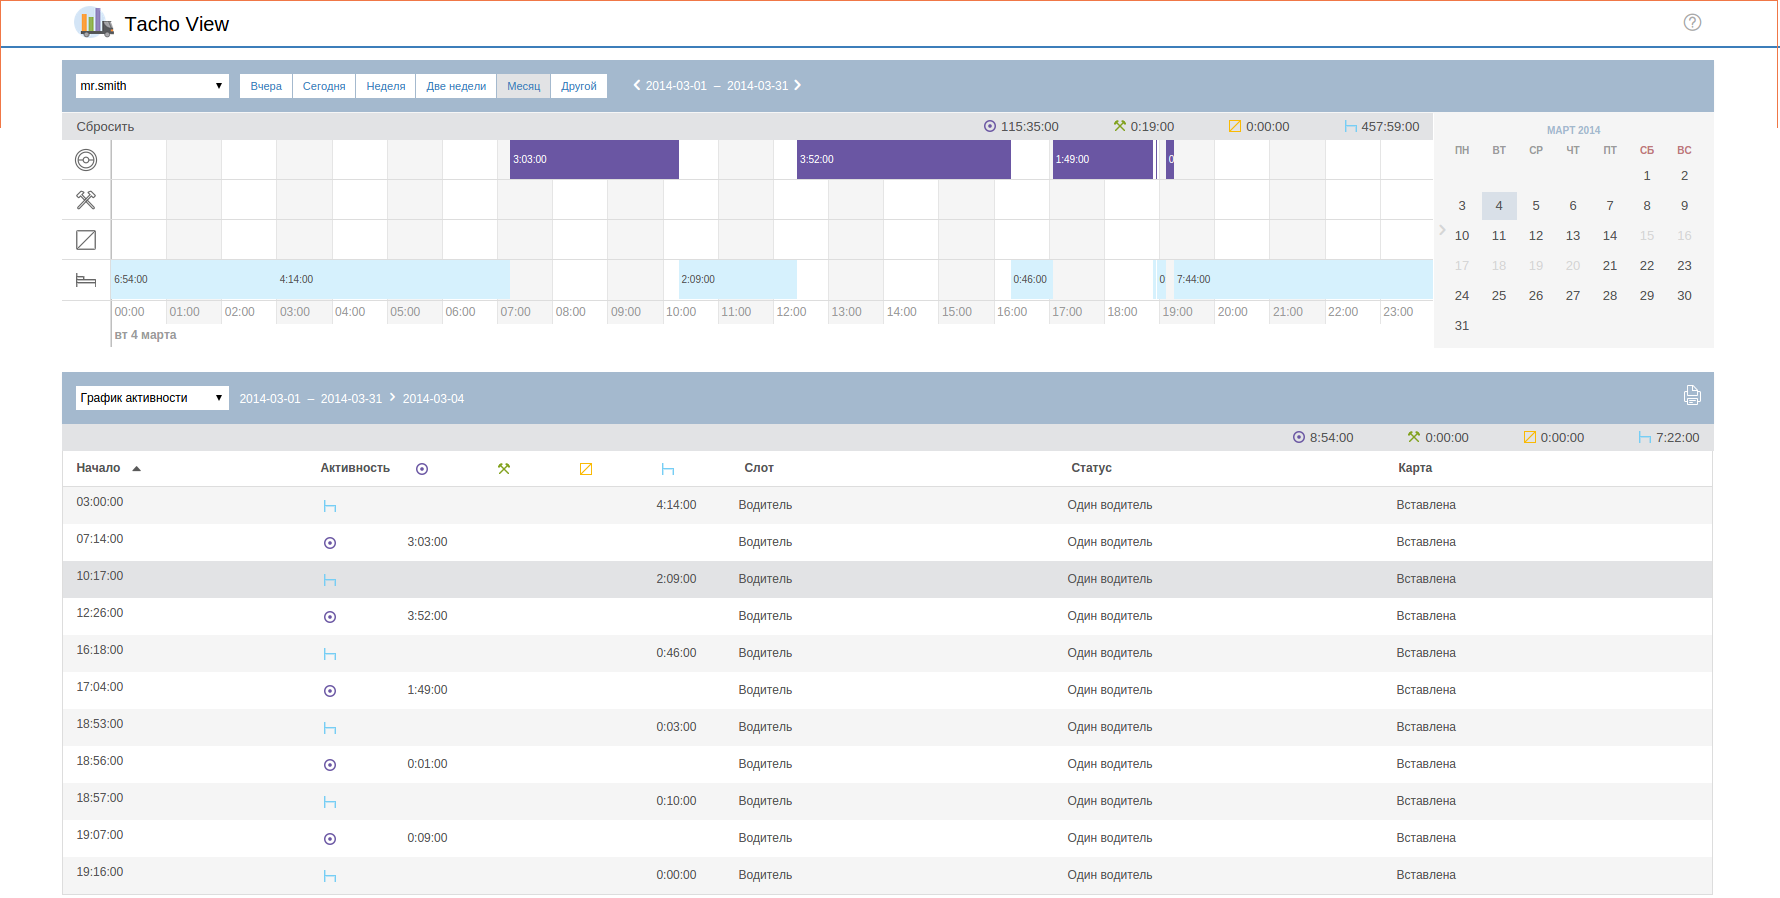The width and height of the screenshot is (1780, 898).
Task: Click the Сбросить reset button
Action: (x=105, y=127)
